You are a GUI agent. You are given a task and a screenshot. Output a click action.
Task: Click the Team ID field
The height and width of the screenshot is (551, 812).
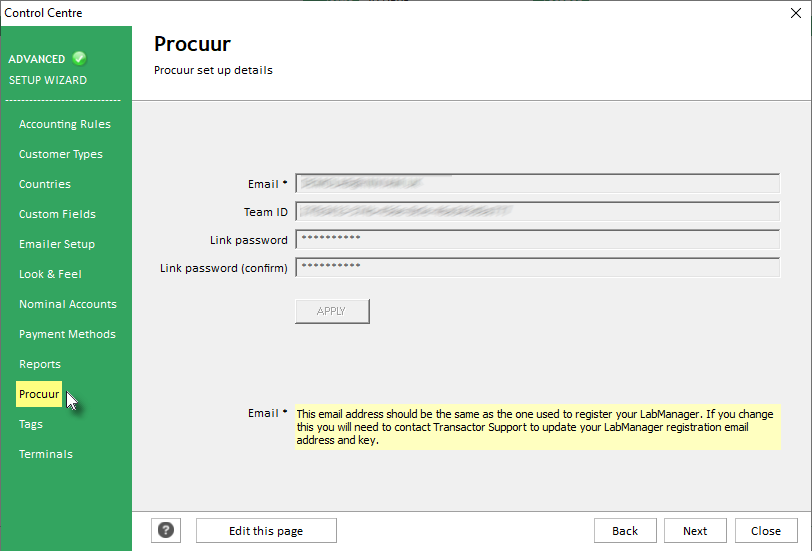pyautogui.click(x=537, y=212)
